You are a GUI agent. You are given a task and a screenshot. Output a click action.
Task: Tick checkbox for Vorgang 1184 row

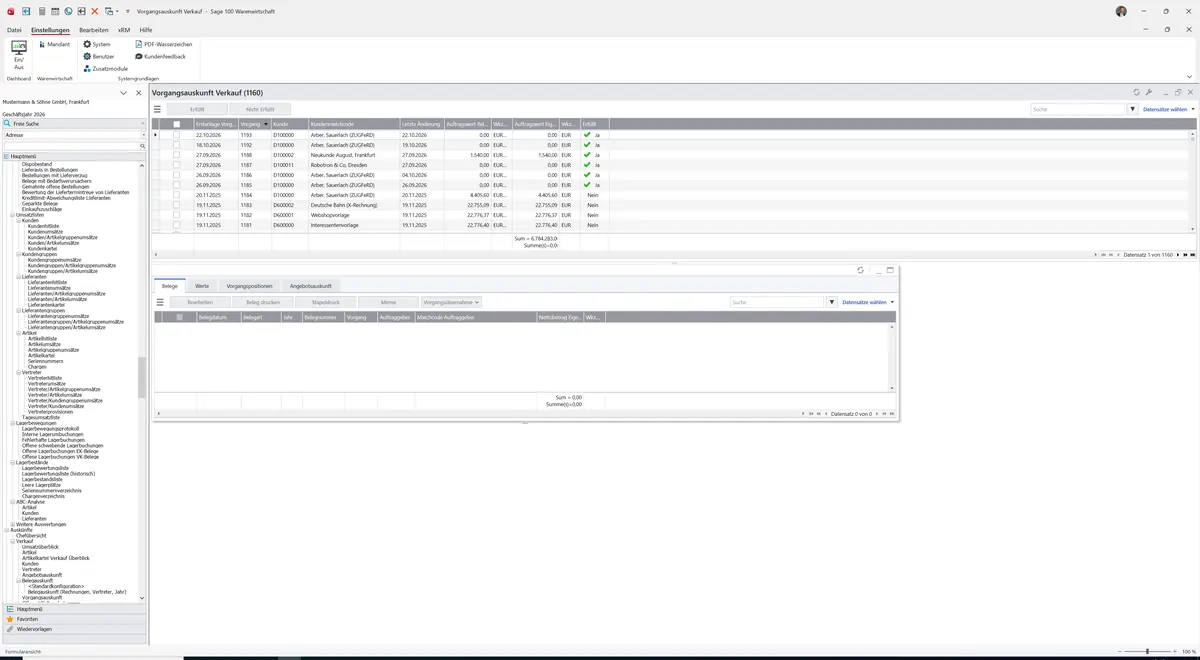pyautogui.click(x=177, y=195)
